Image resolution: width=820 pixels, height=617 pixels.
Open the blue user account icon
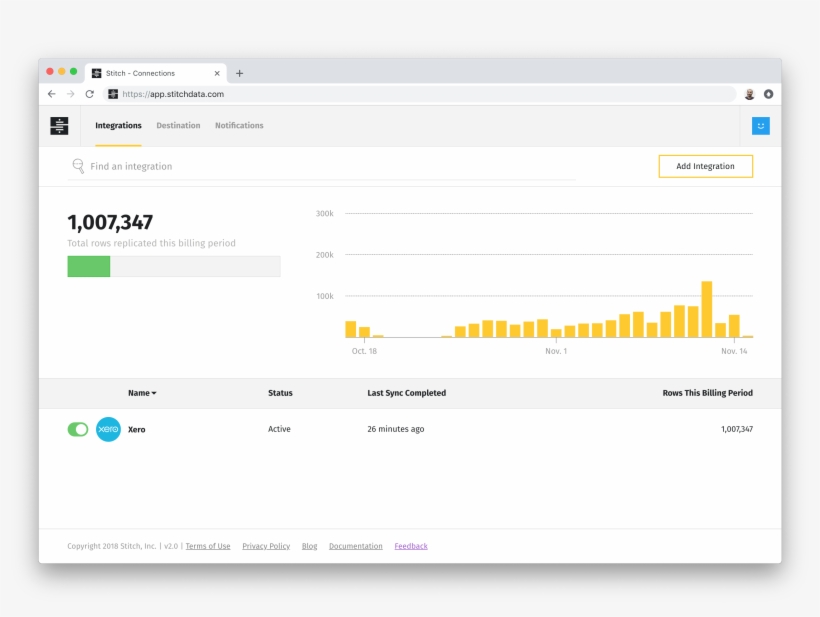(761, 126)
